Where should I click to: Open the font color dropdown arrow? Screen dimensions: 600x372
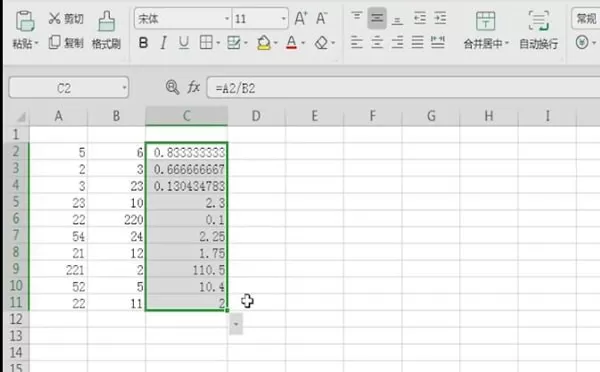[303, 43]
